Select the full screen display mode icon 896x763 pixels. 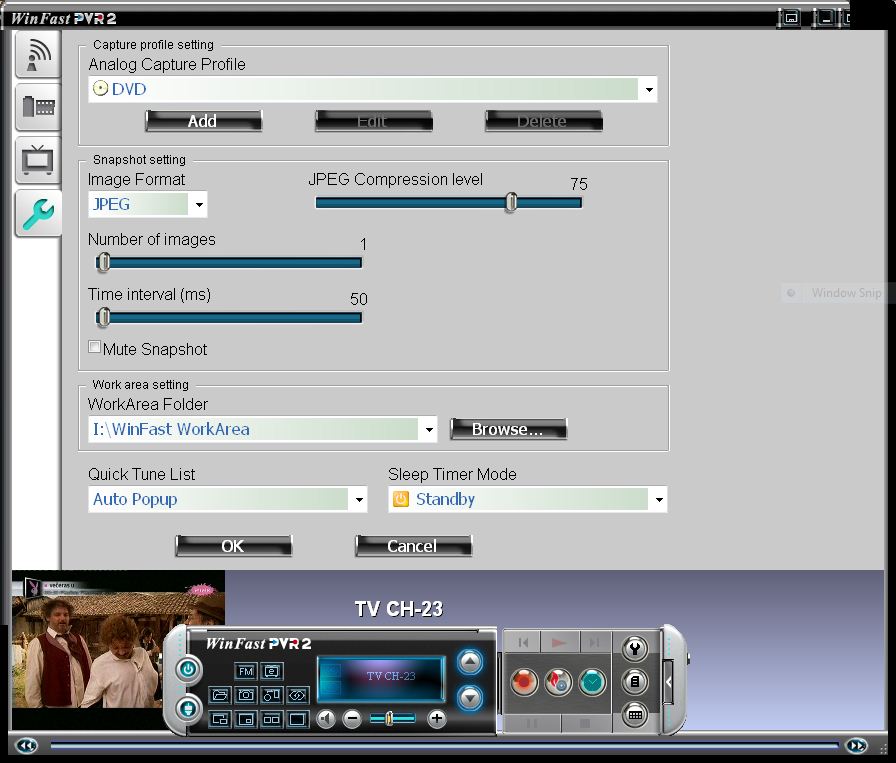298,719
